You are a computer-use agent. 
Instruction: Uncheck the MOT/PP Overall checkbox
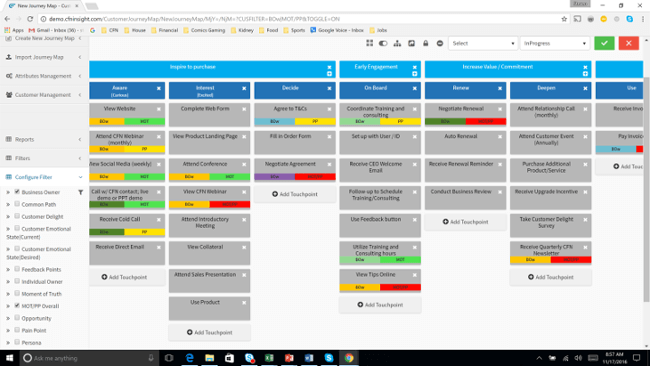tap(17, 305)
